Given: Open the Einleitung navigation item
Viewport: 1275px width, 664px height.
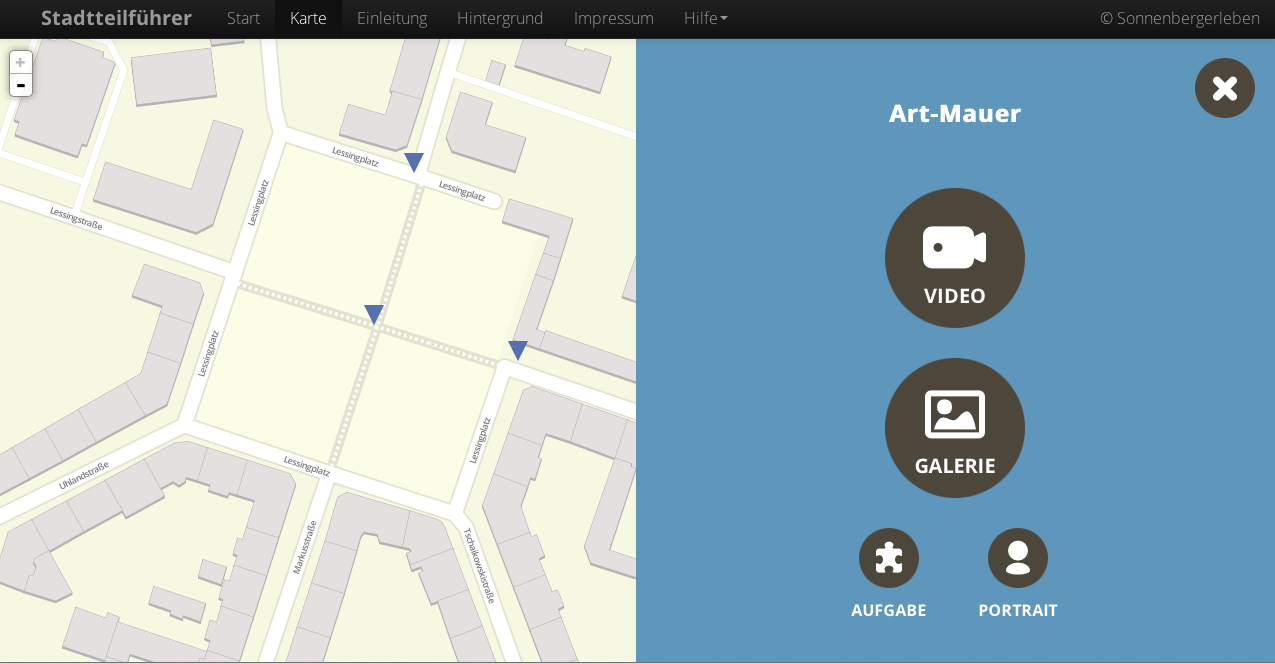Looking at the screenshot, I should point(391,18).
